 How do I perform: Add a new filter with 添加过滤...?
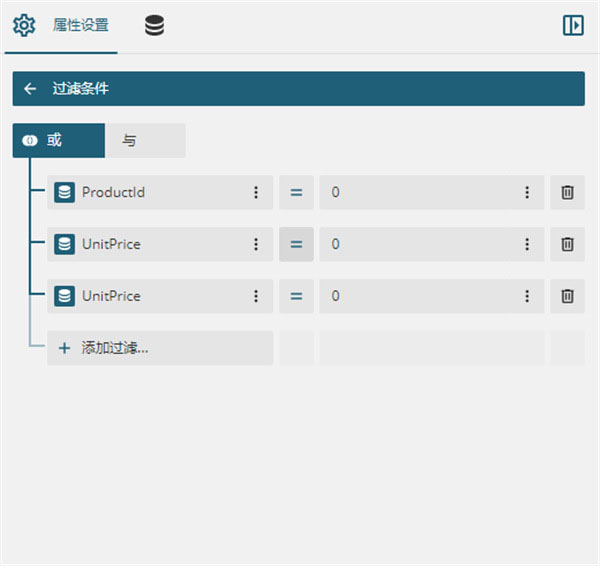click(x=160, y=348)
